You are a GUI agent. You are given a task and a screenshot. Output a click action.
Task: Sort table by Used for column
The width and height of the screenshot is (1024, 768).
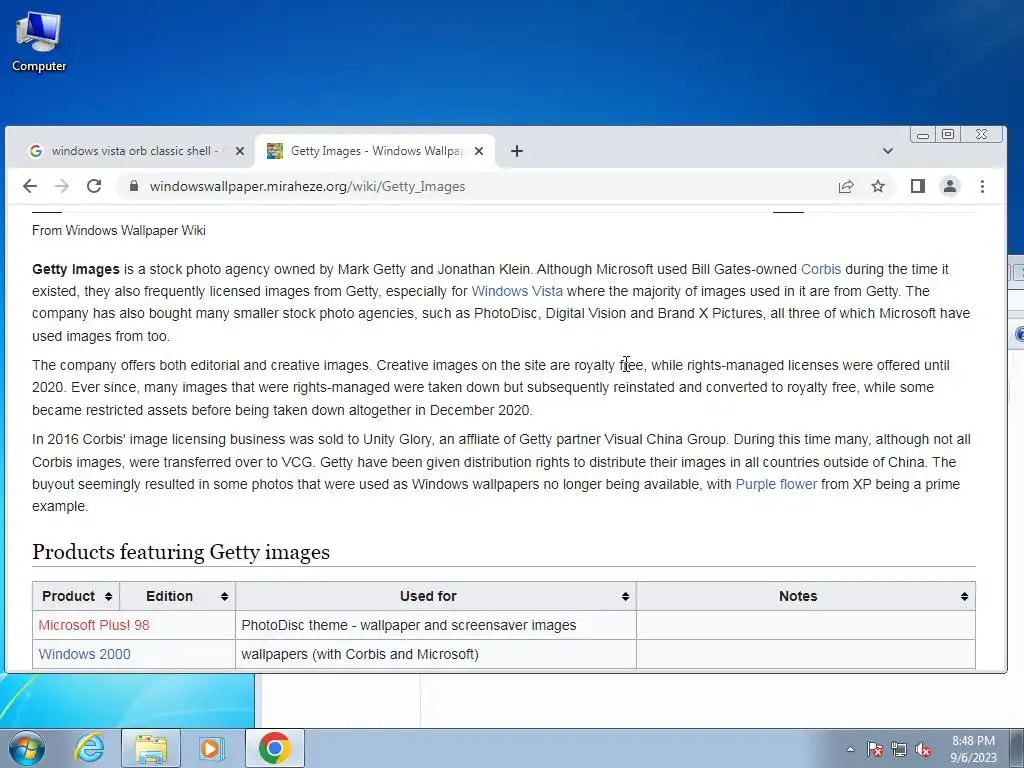click(x=436, y=596)
